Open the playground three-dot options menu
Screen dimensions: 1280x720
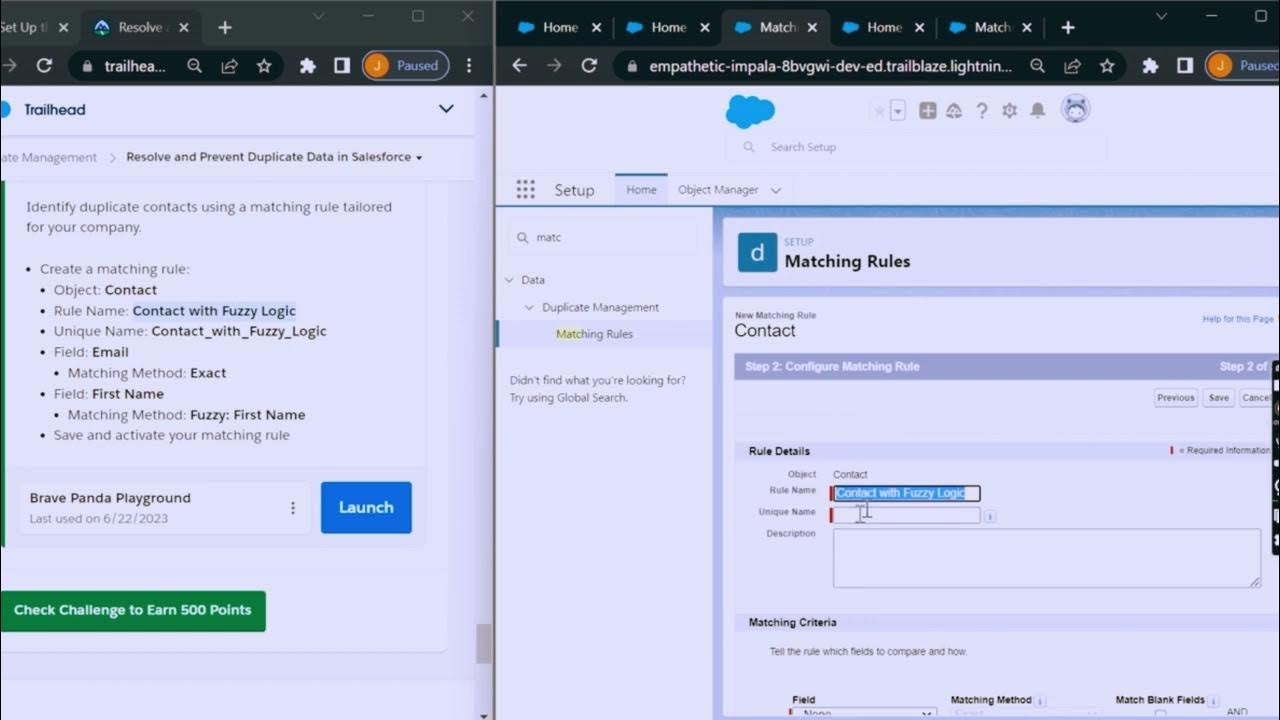[x=293, y=508]
